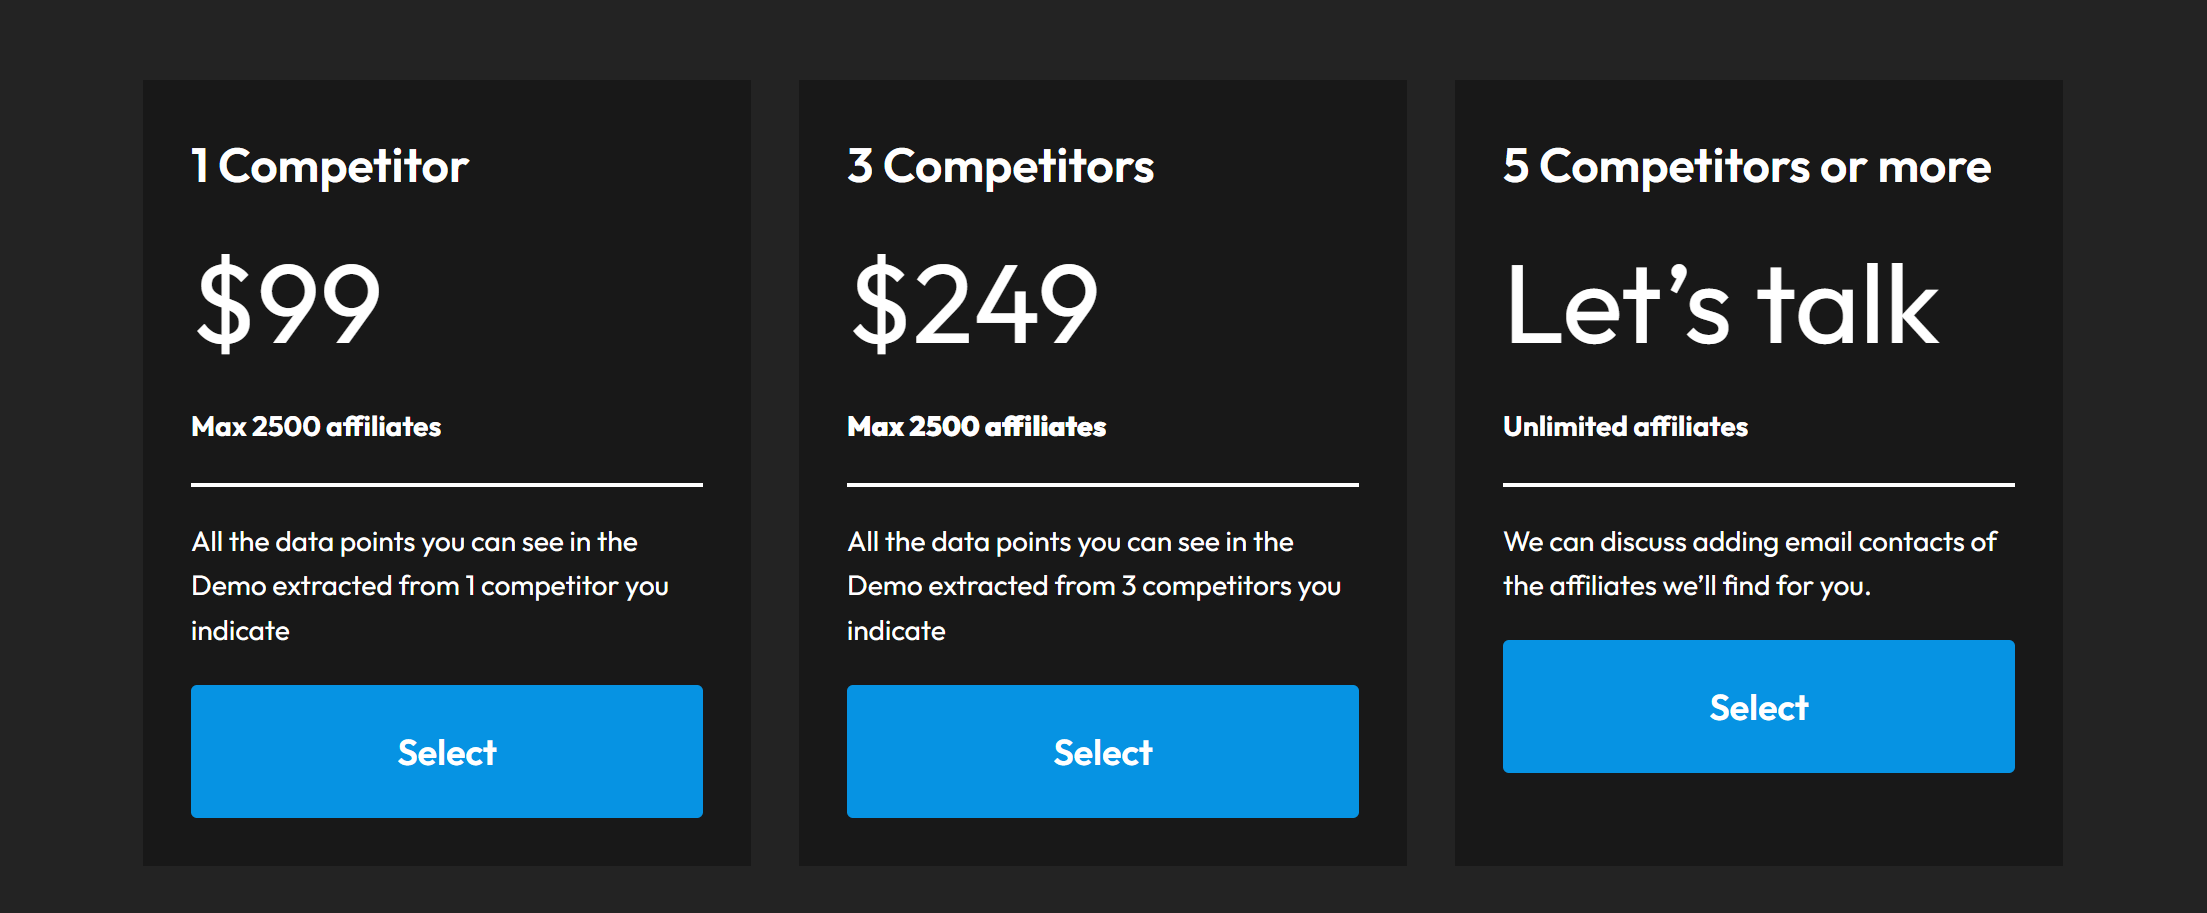Click the 1 Competitor heading
Viewport: 2207px width, 913px height.
(x=330, y=166)
